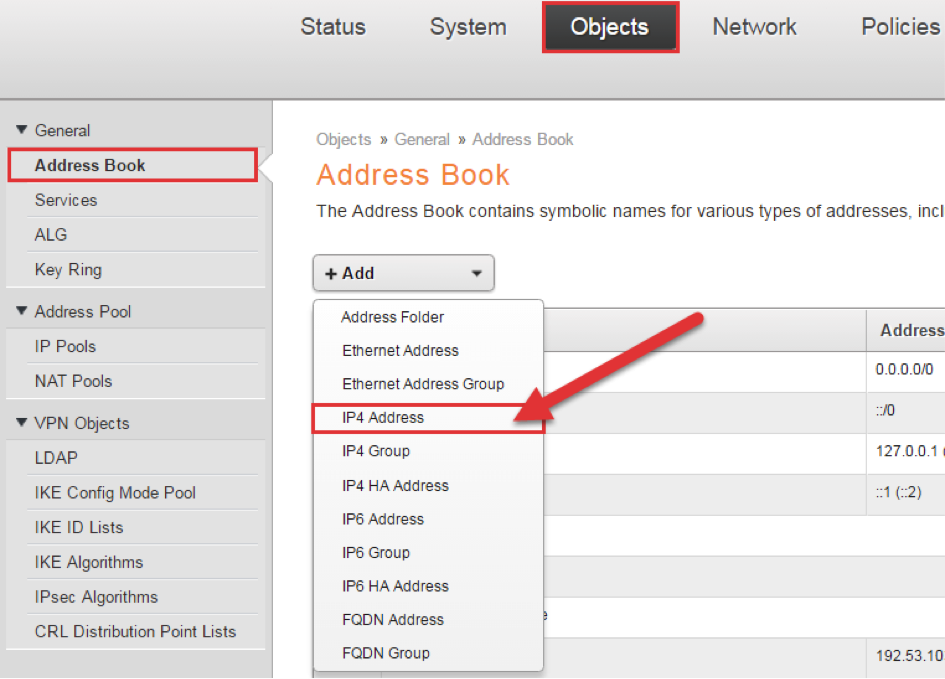Click the Objects breadcrumb link
Image resolution: width=945 pixels, height=679 pixels.
[x=344, y=139]
